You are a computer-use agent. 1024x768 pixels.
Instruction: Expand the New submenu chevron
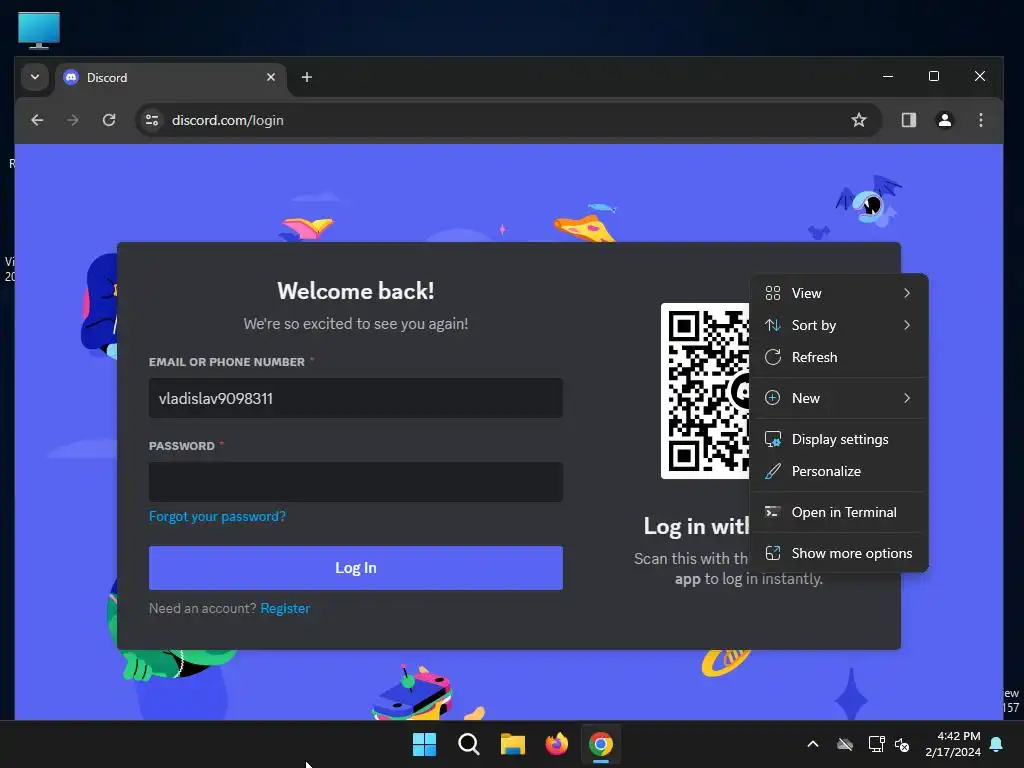click(907, 398)
